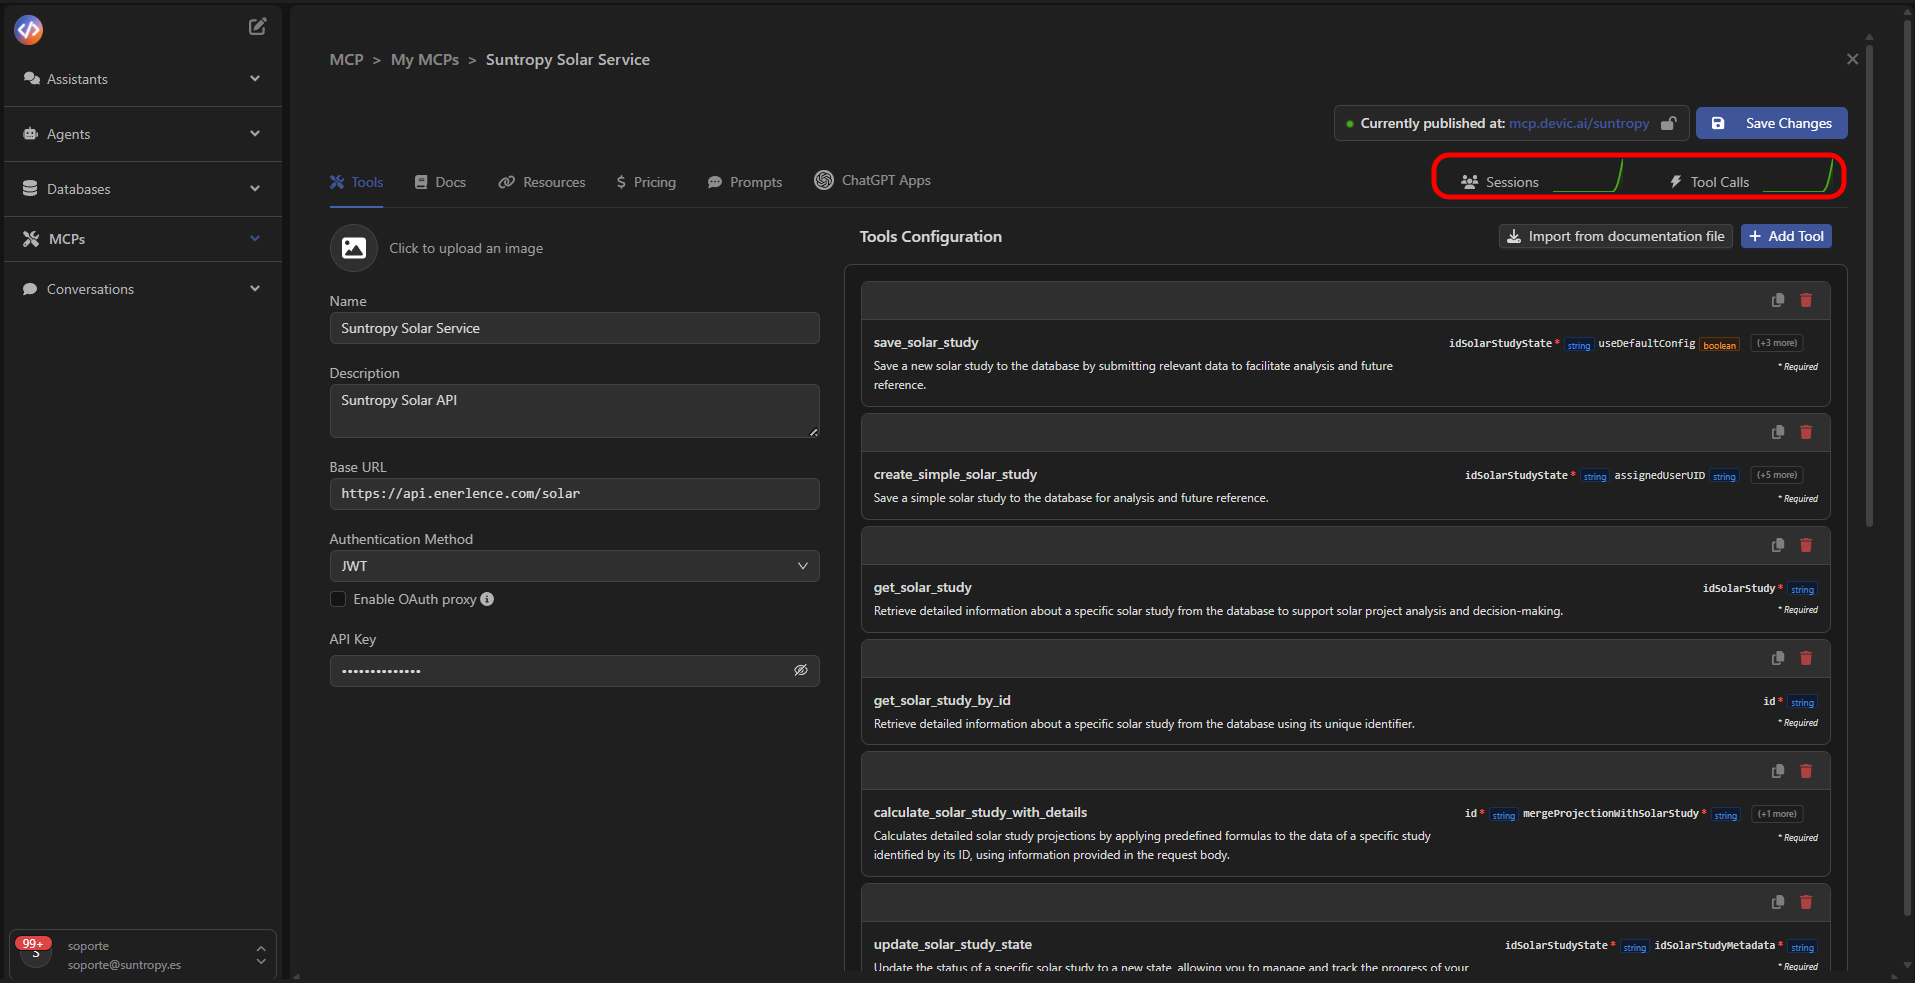
Task: Click the Base URL input field
Action: click(574, 494)
